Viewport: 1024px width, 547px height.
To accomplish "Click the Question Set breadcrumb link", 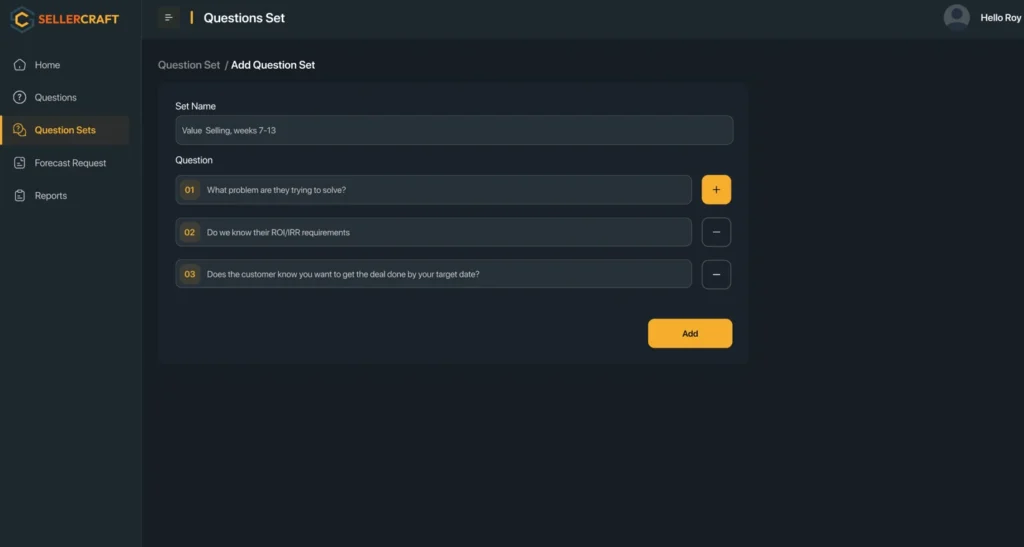I will (189, 65).
